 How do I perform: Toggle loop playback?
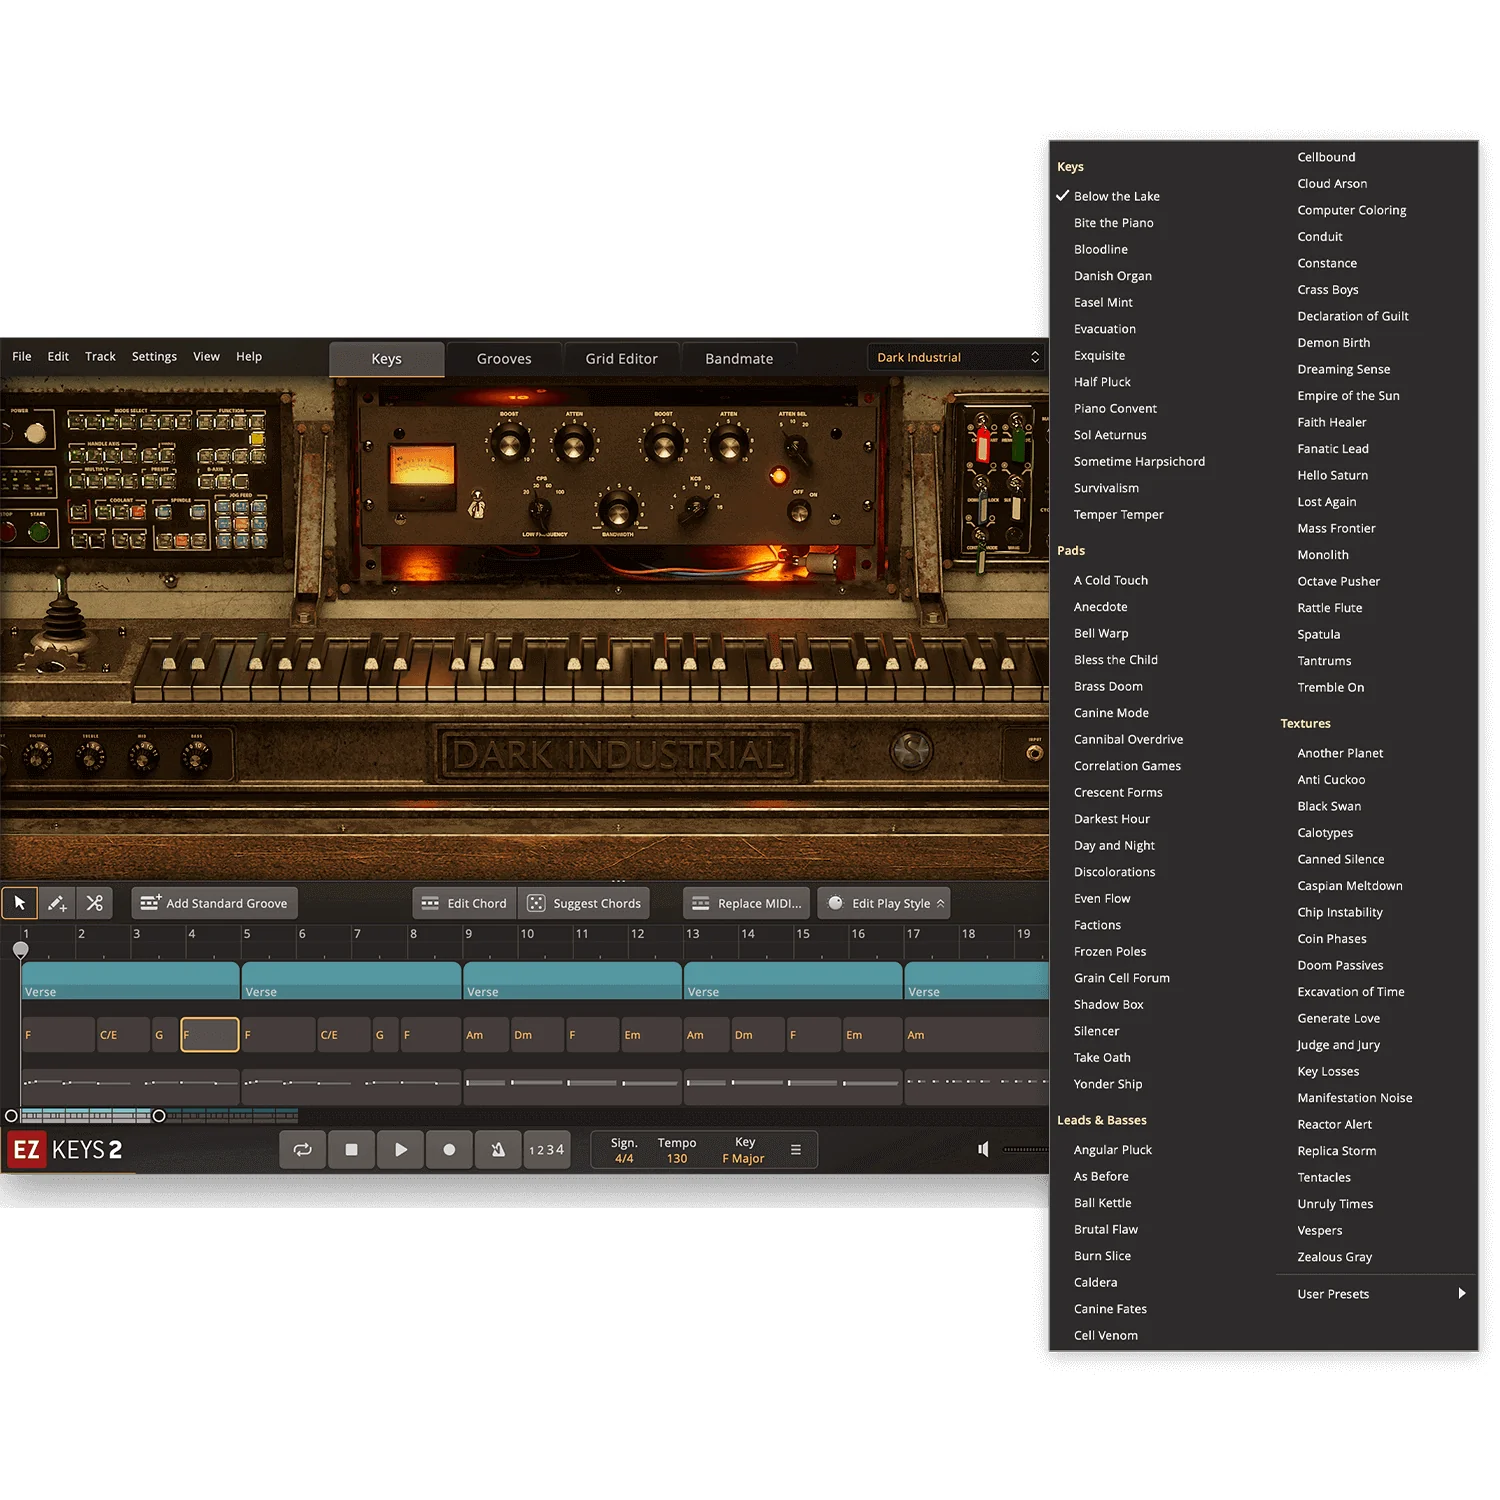(302, 1150)
